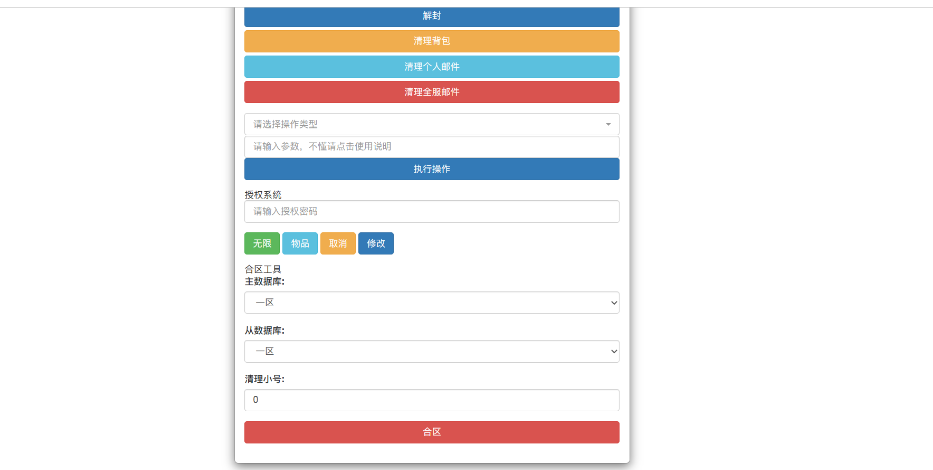Click the blue 解封 button
The width and height of the screenshot is (933, 470).
click(431, 17)
